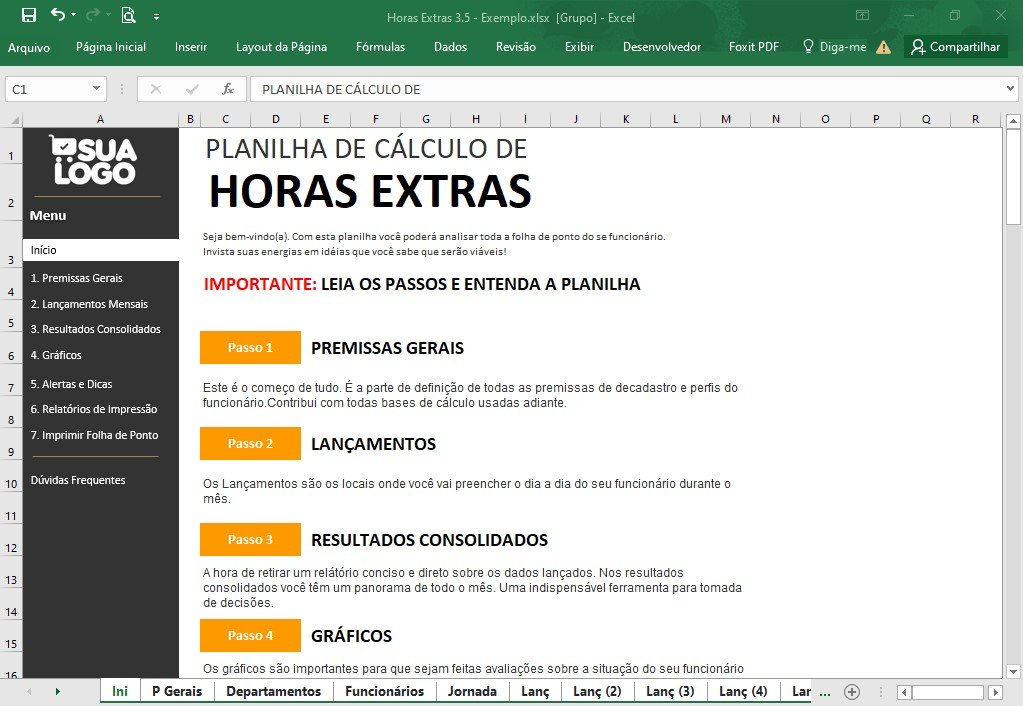Screen dimensions: 1023x706
Task: Select the Desenvolvedor tab
Action: point(662,47)
